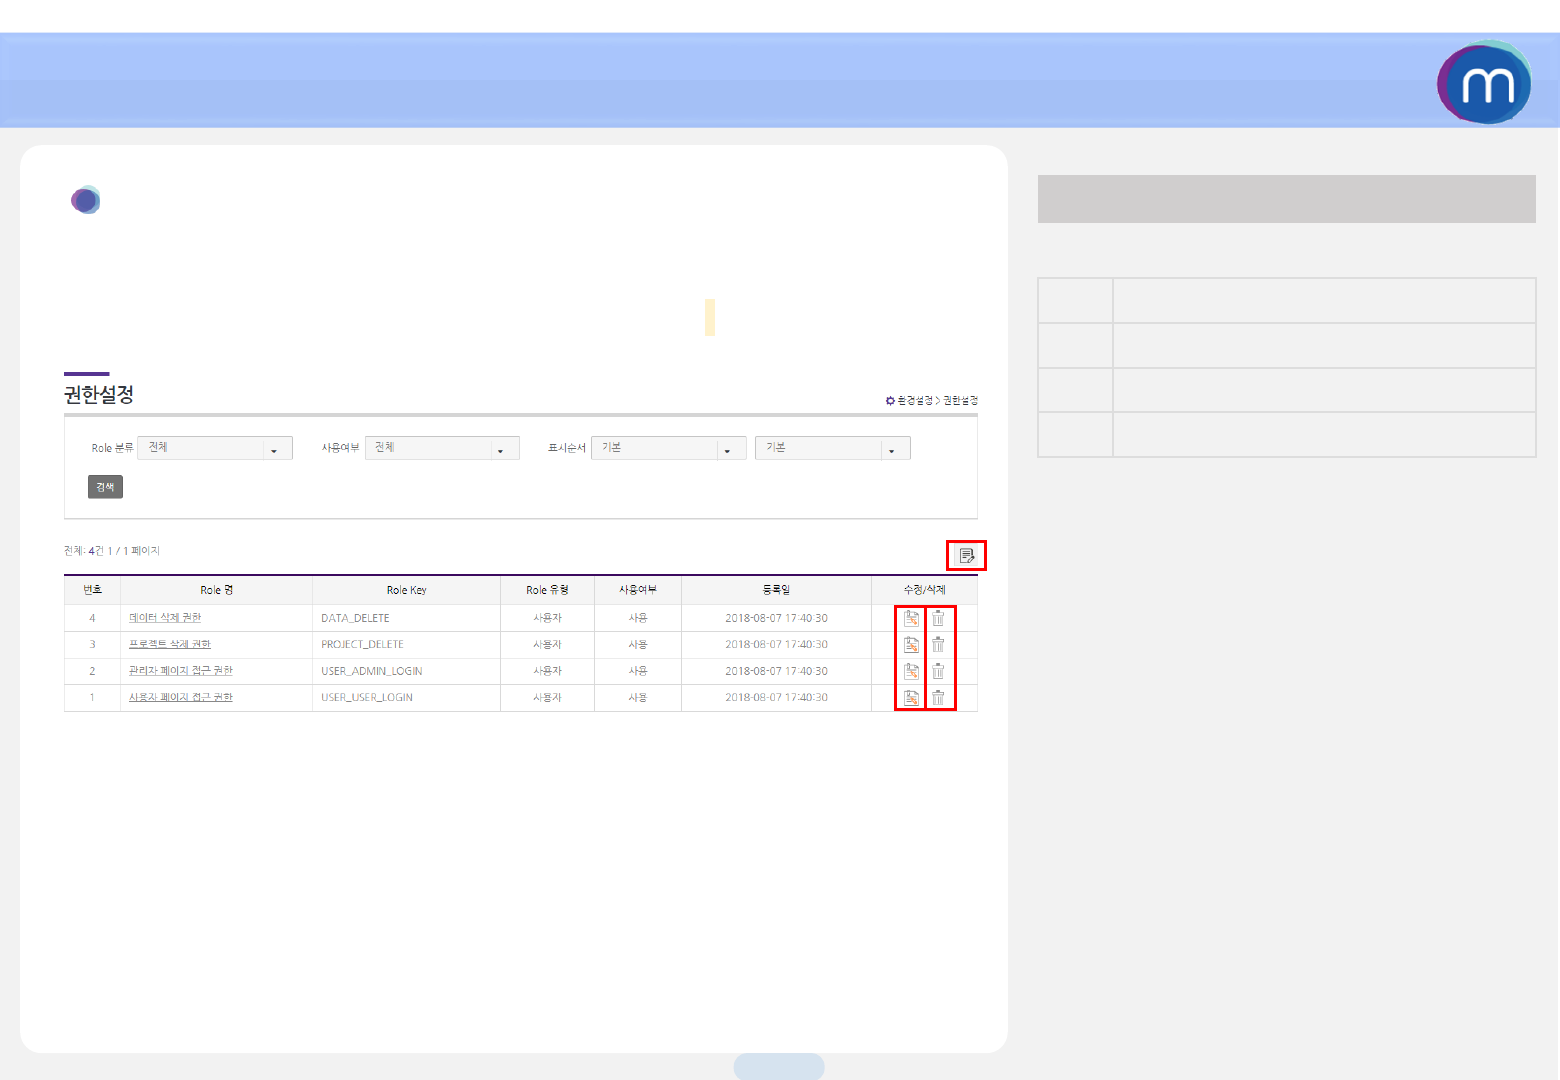
Task: Click the round 'm' logo in the header
Action: click(1484, 82)
